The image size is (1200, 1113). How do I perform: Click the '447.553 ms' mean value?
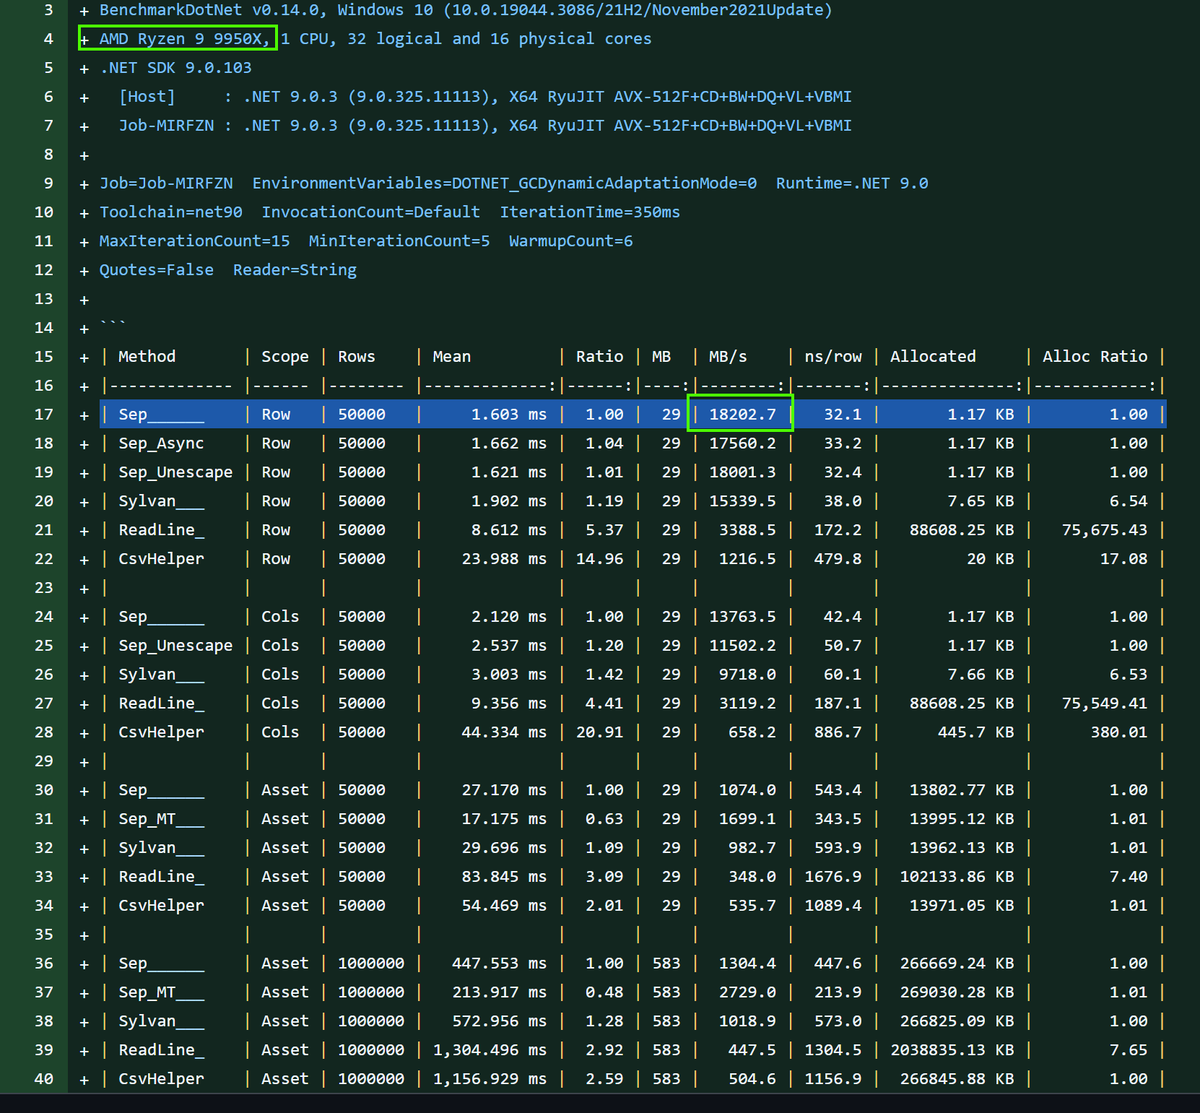coord(499,963)
